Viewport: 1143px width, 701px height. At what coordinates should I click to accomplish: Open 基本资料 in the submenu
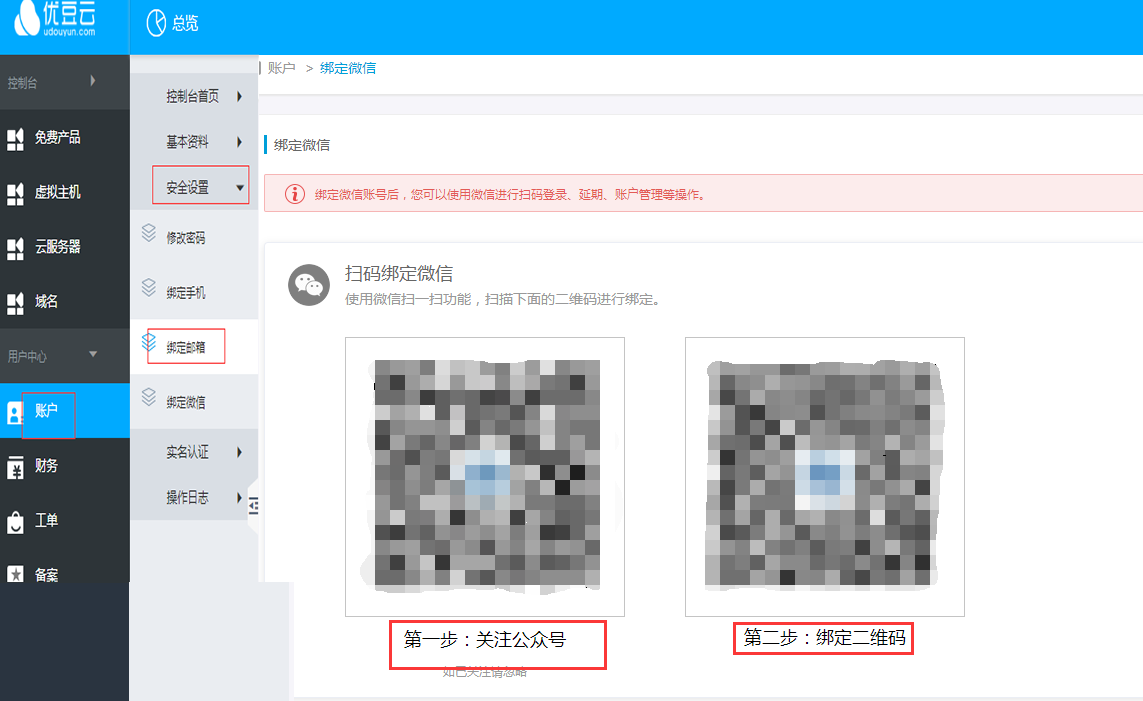(187, 142)
